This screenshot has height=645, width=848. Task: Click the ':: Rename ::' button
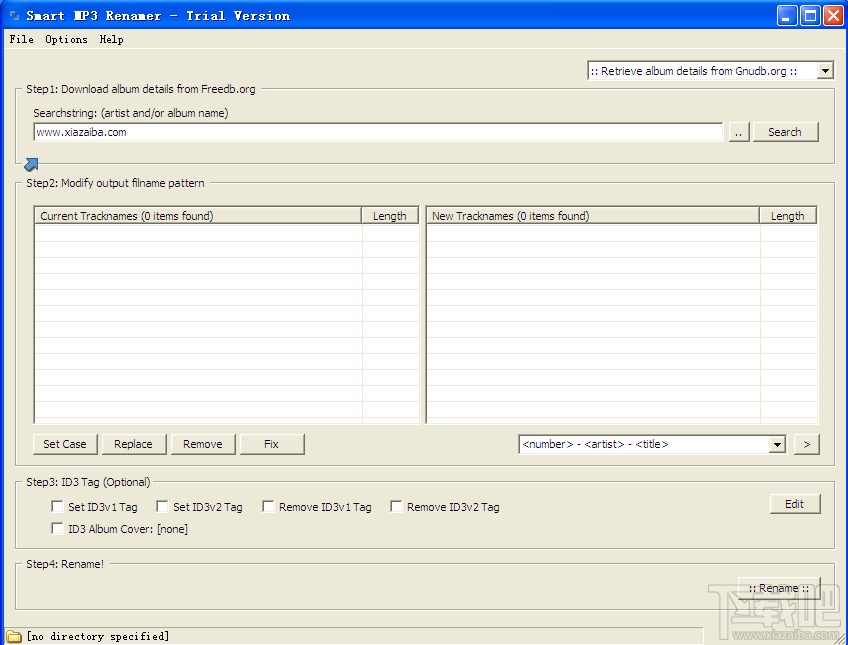tap(779, 588)
